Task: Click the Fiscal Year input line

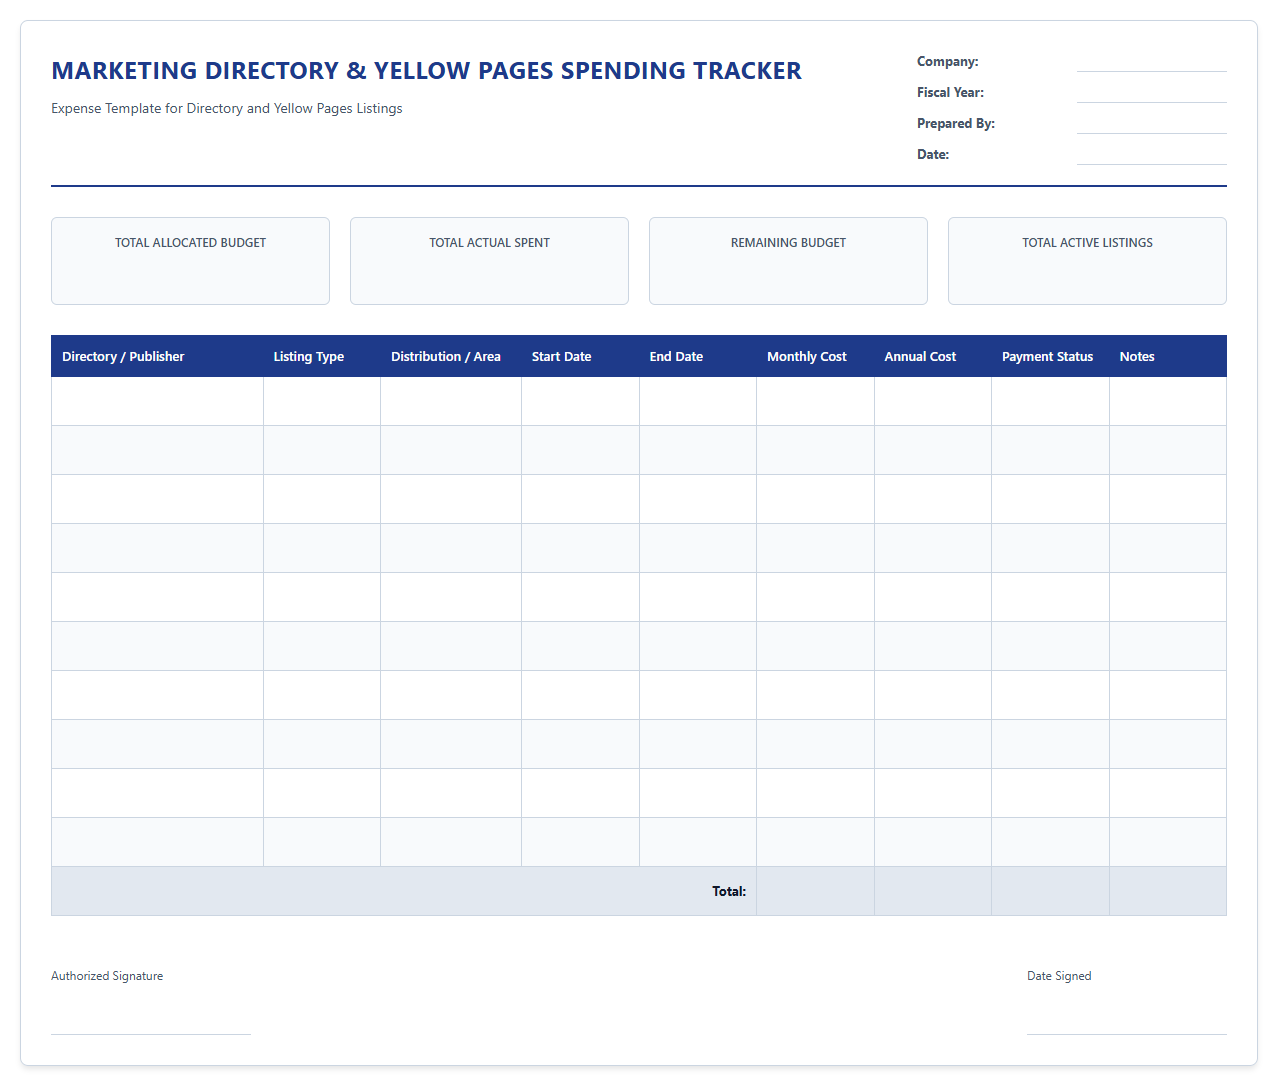Action: [1151, 93]
